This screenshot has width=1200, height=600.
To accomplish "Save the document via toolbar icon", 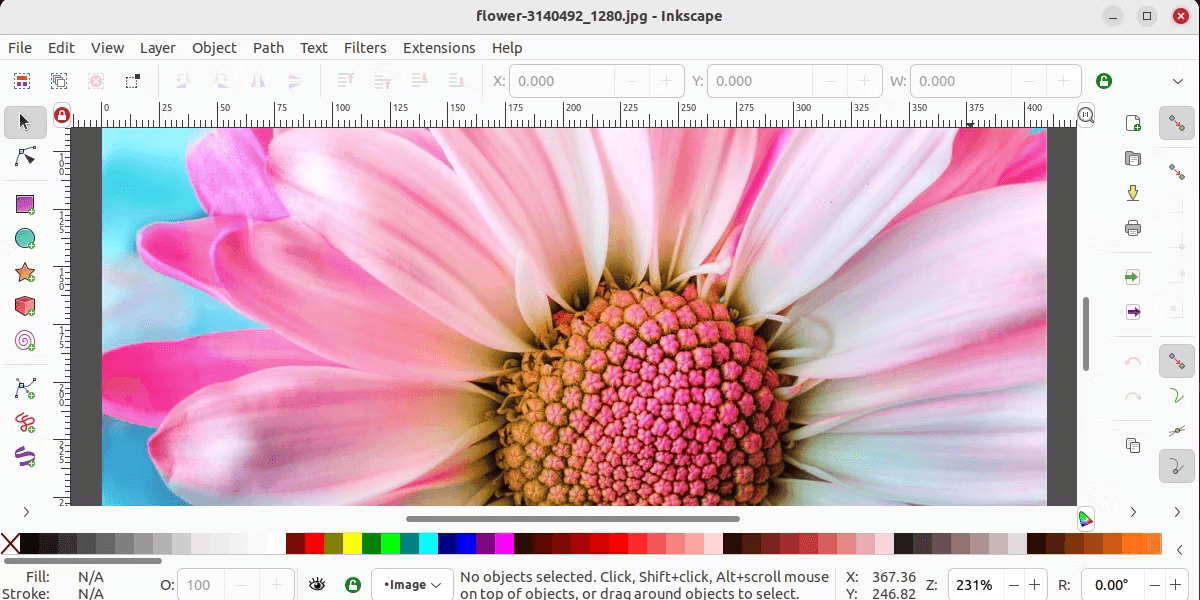I will point(1133,193).
